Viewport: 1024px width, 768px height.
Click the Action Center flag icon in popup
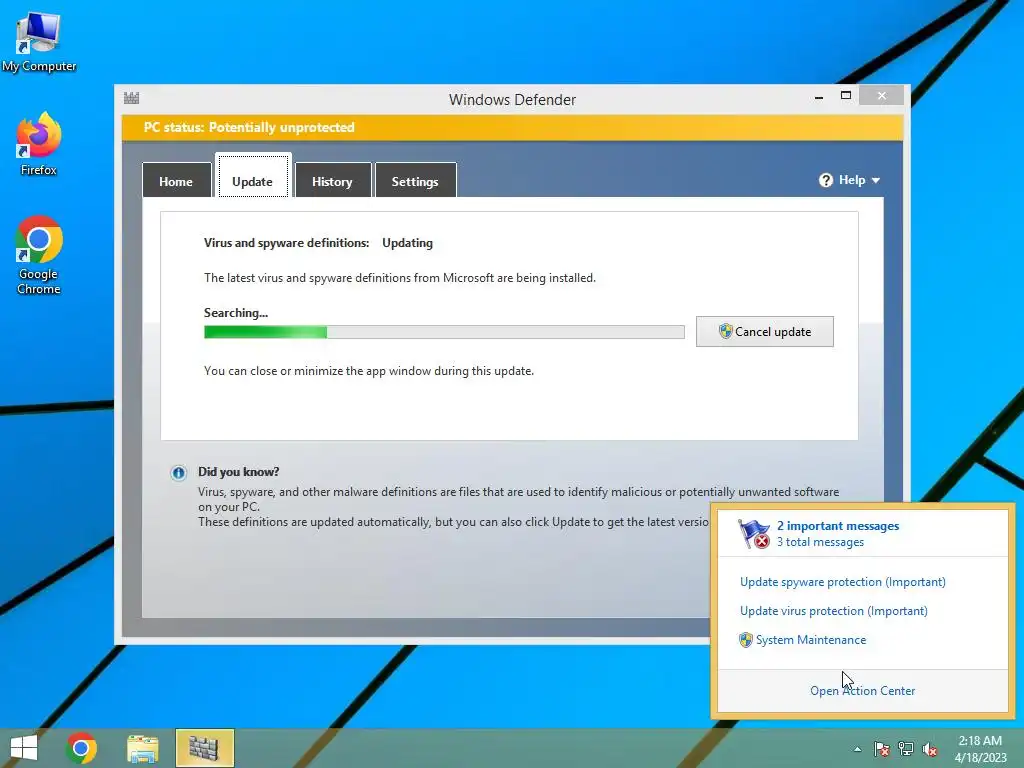(x=754, y=534)
